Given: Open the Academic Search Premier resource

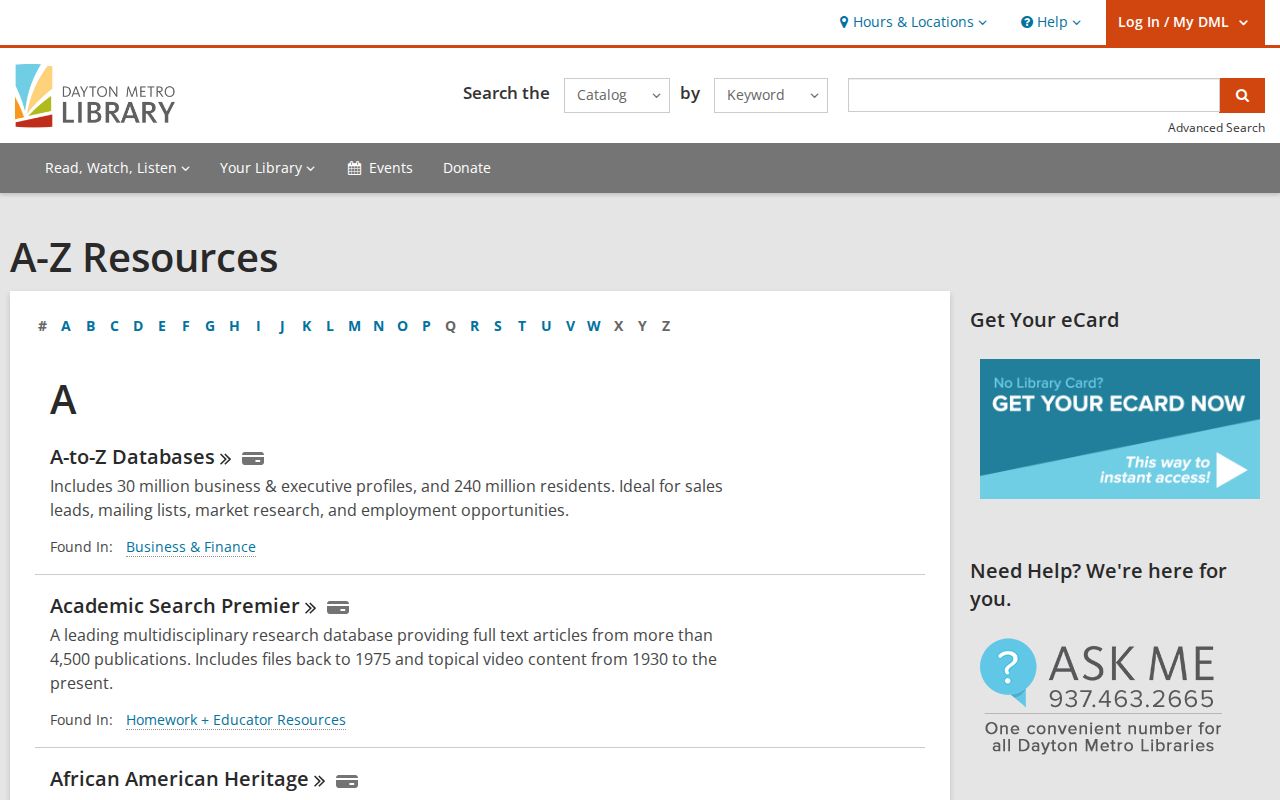Looking at the screenshot, I should [x=184, y=606].
